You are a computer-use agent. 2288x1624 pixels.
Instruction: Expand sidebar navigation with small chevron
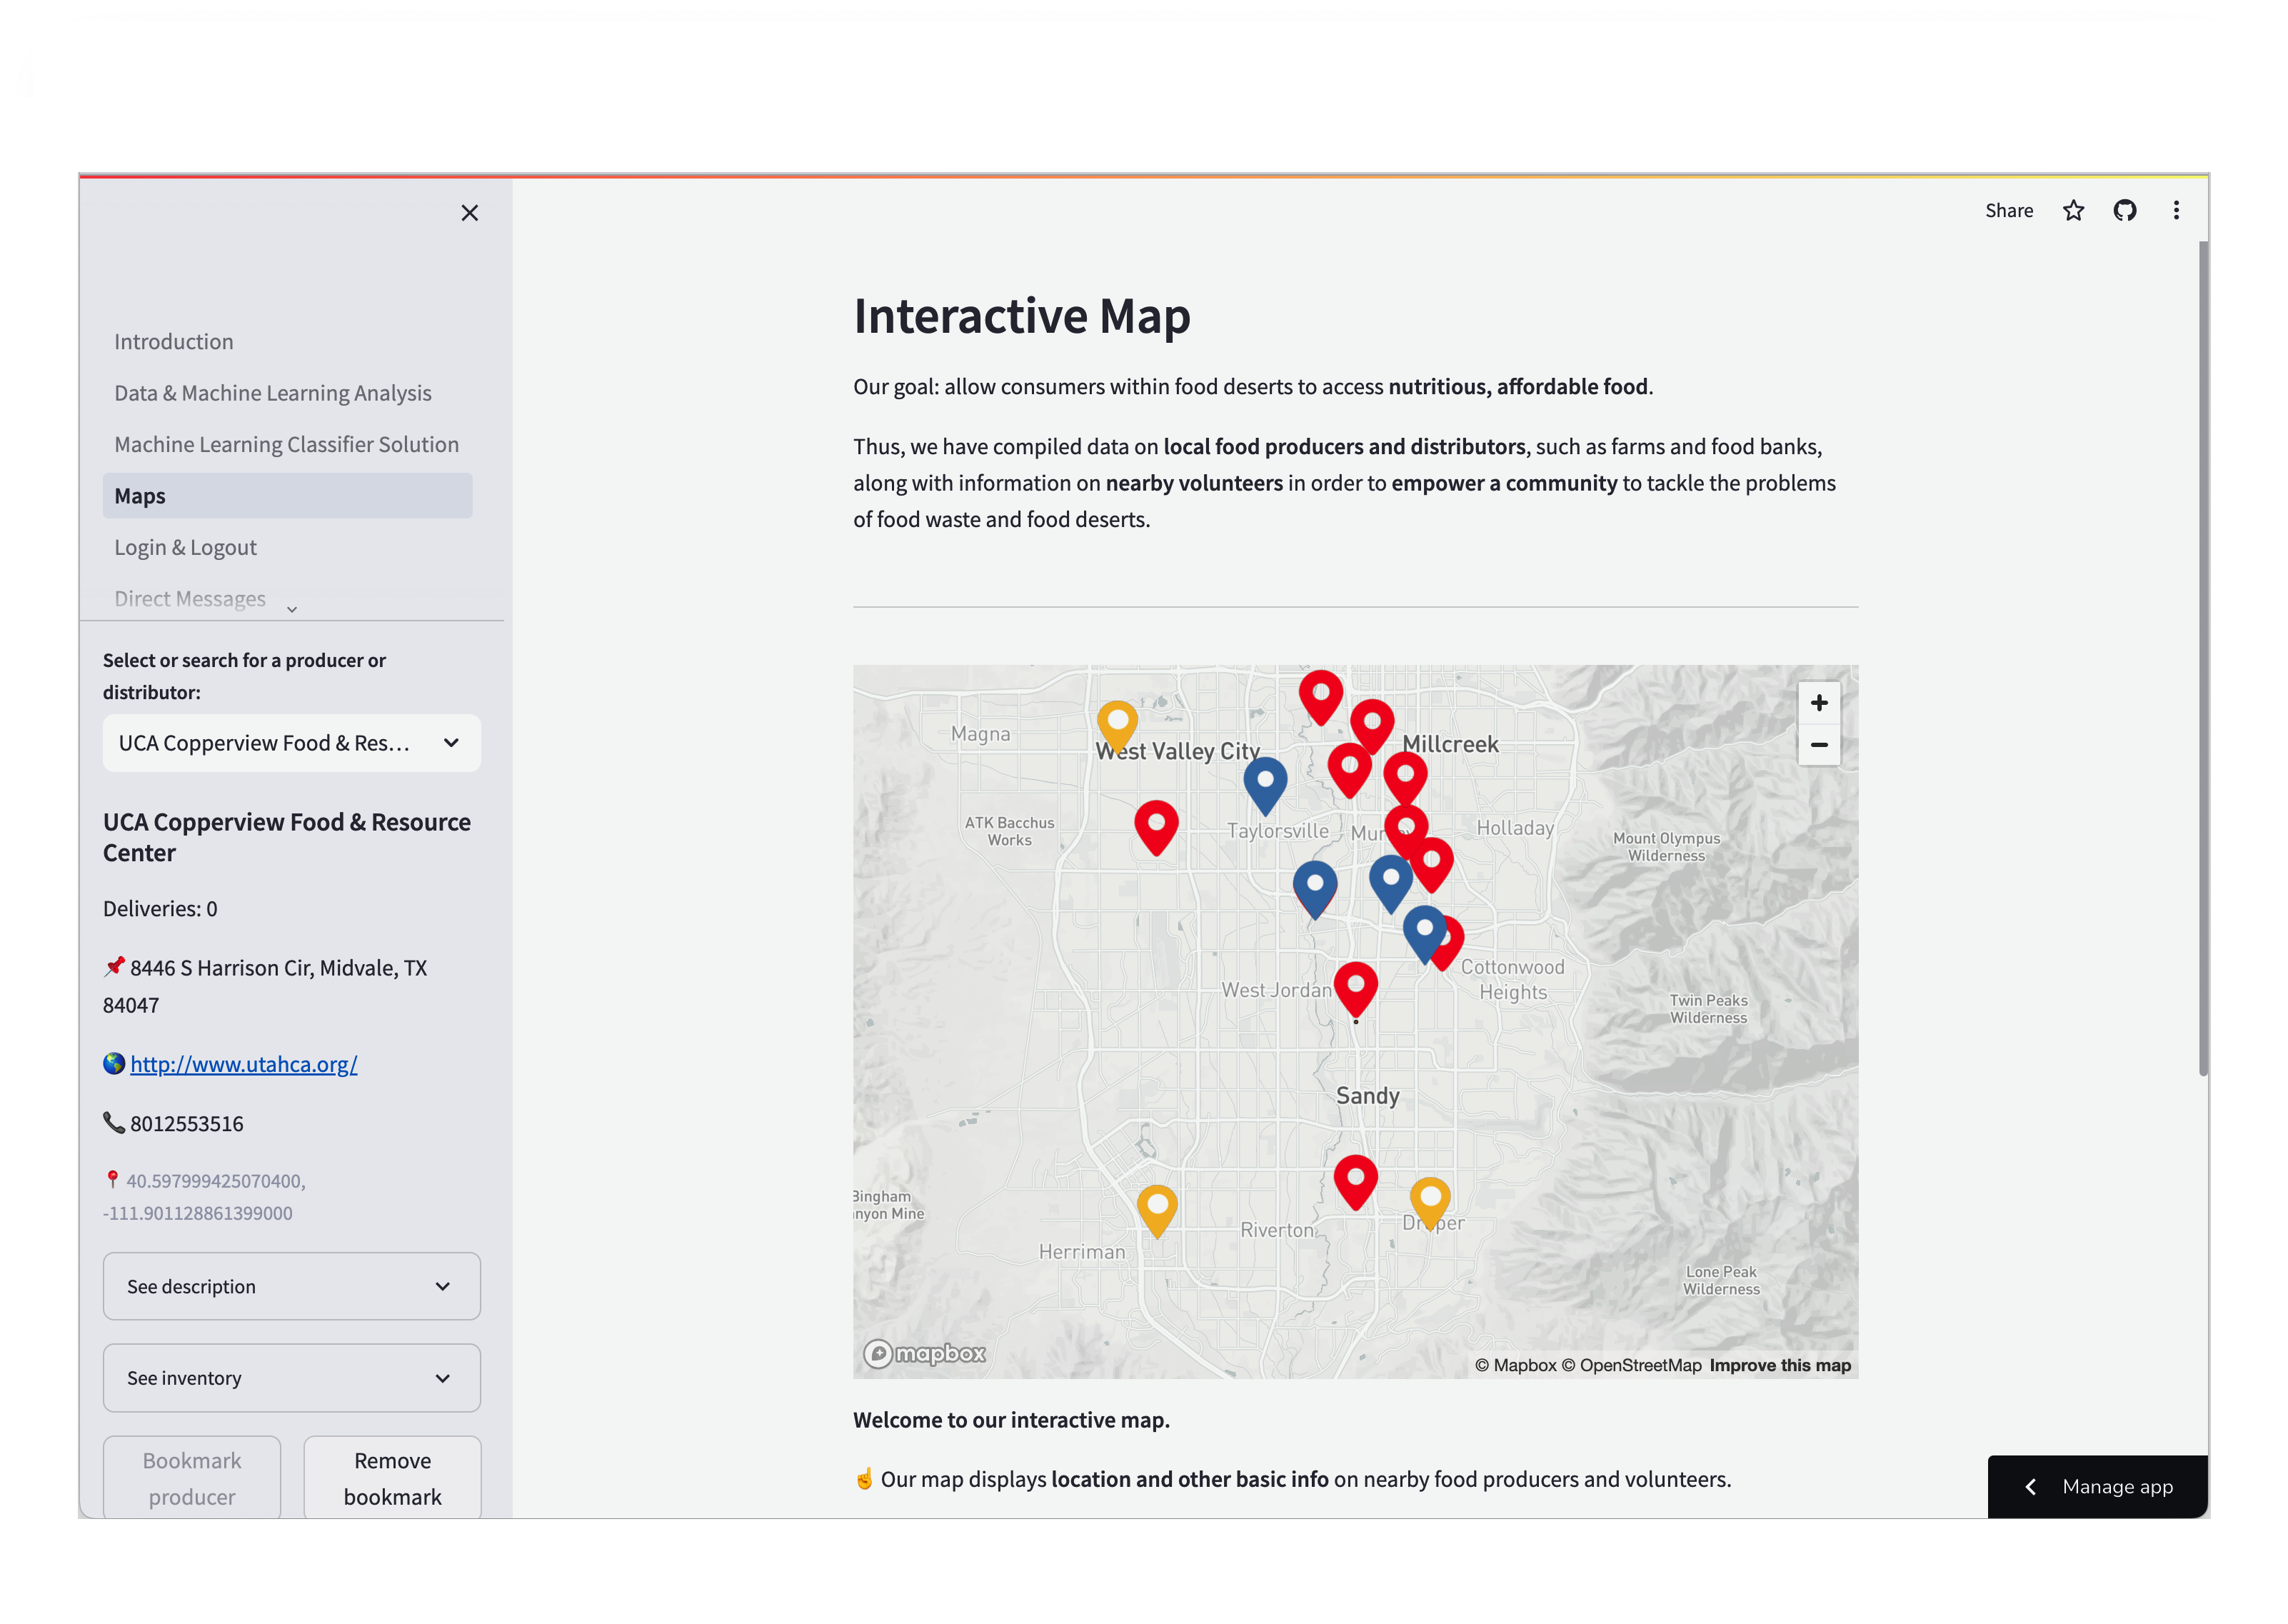pyautogui.click(x=292, y=609)
